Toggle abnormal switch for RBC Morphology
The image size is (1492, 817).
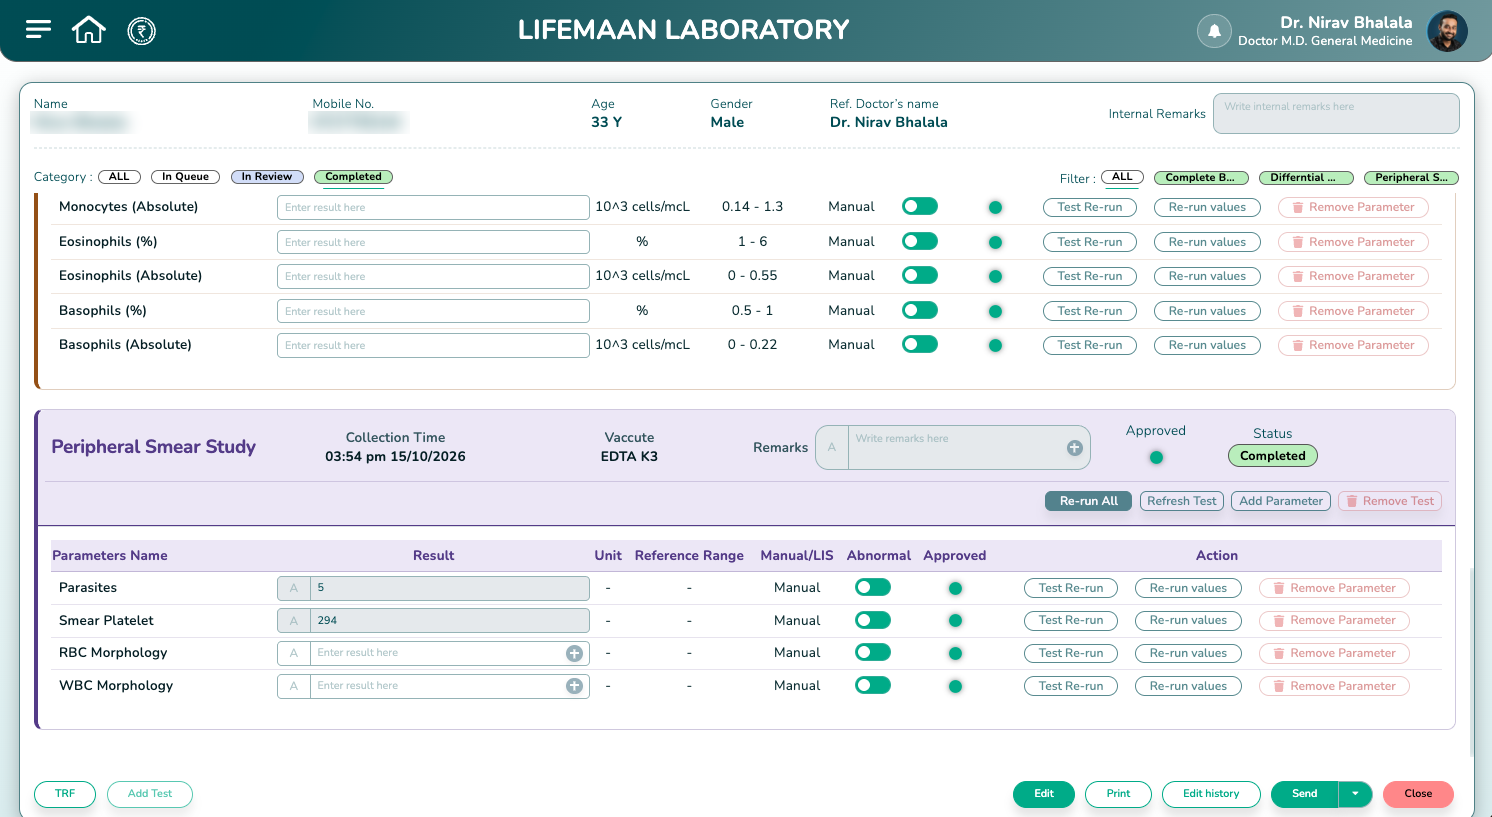[873, 652]
